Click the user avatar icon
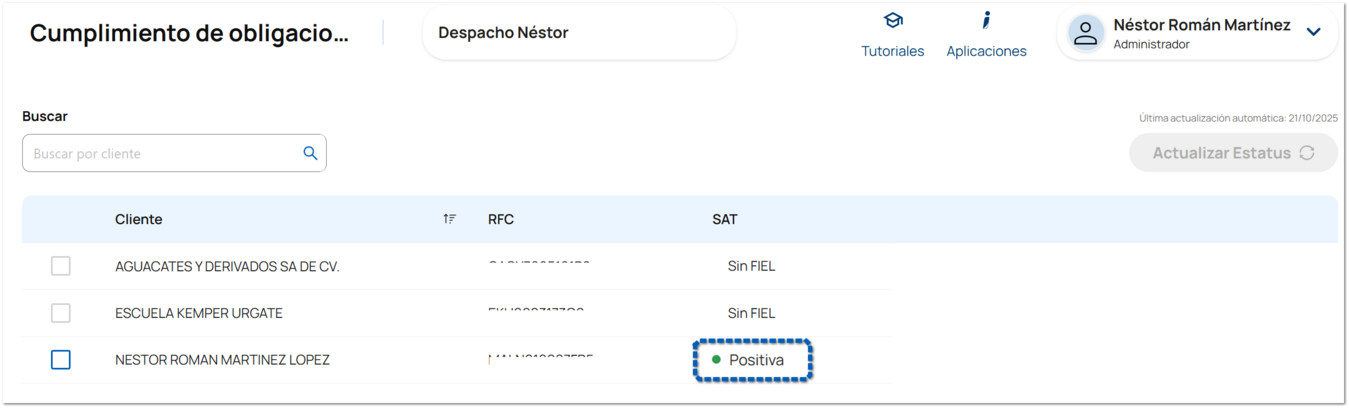The image size is (1349, 408). point(1085,33)
